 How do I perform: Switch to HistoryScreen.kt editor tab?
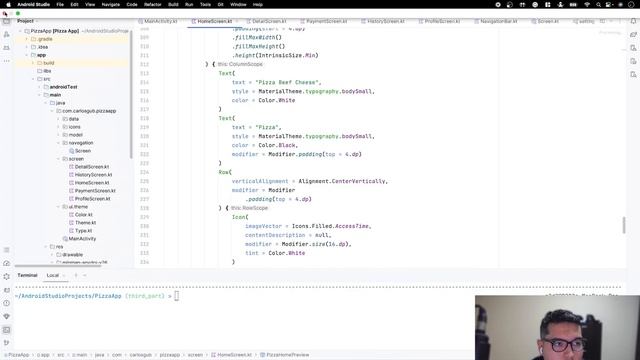click(x=383, y=21)
